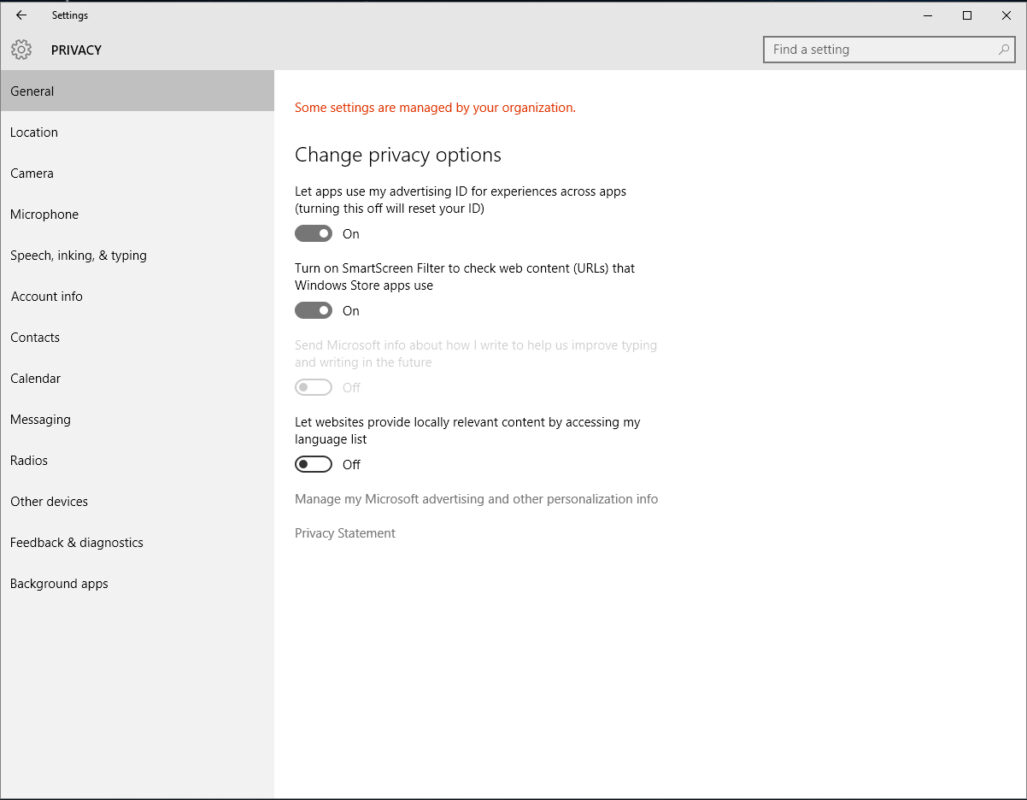Go to Calendar privacy page
Screen dimensions: 1027x800
pos(137,379)
